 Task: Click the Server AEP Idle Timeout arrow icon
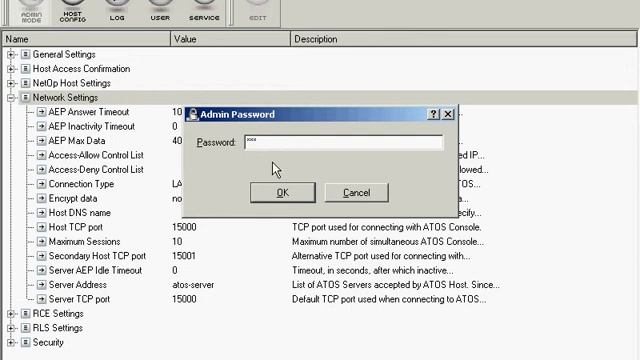click(x=41, y=270)
